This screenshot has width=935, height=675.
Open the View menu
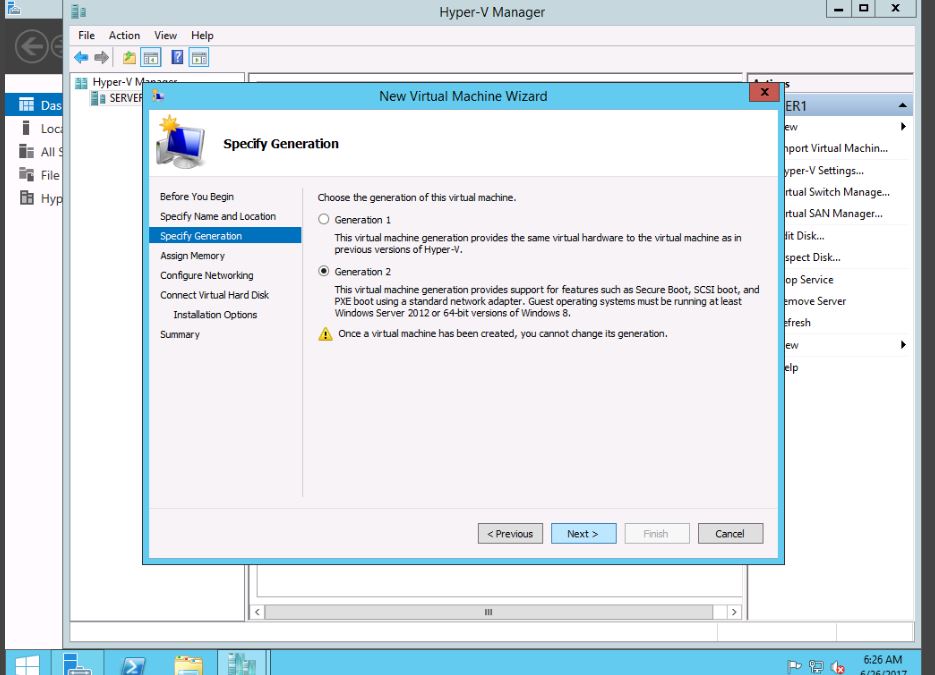[x=165, y=35]
